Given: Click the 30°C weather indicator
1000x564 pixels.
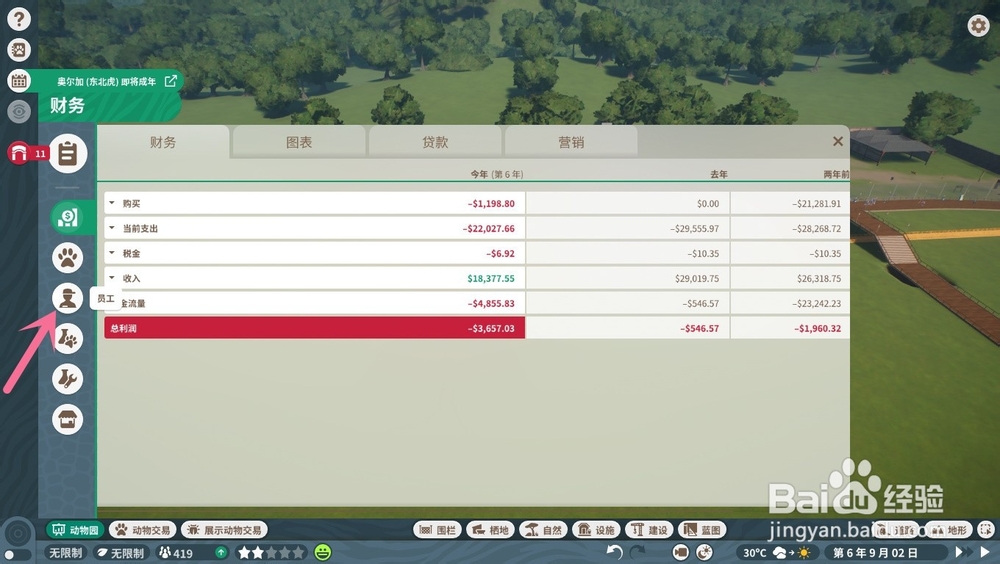Looking at the screenshot, I should (777, 553).
